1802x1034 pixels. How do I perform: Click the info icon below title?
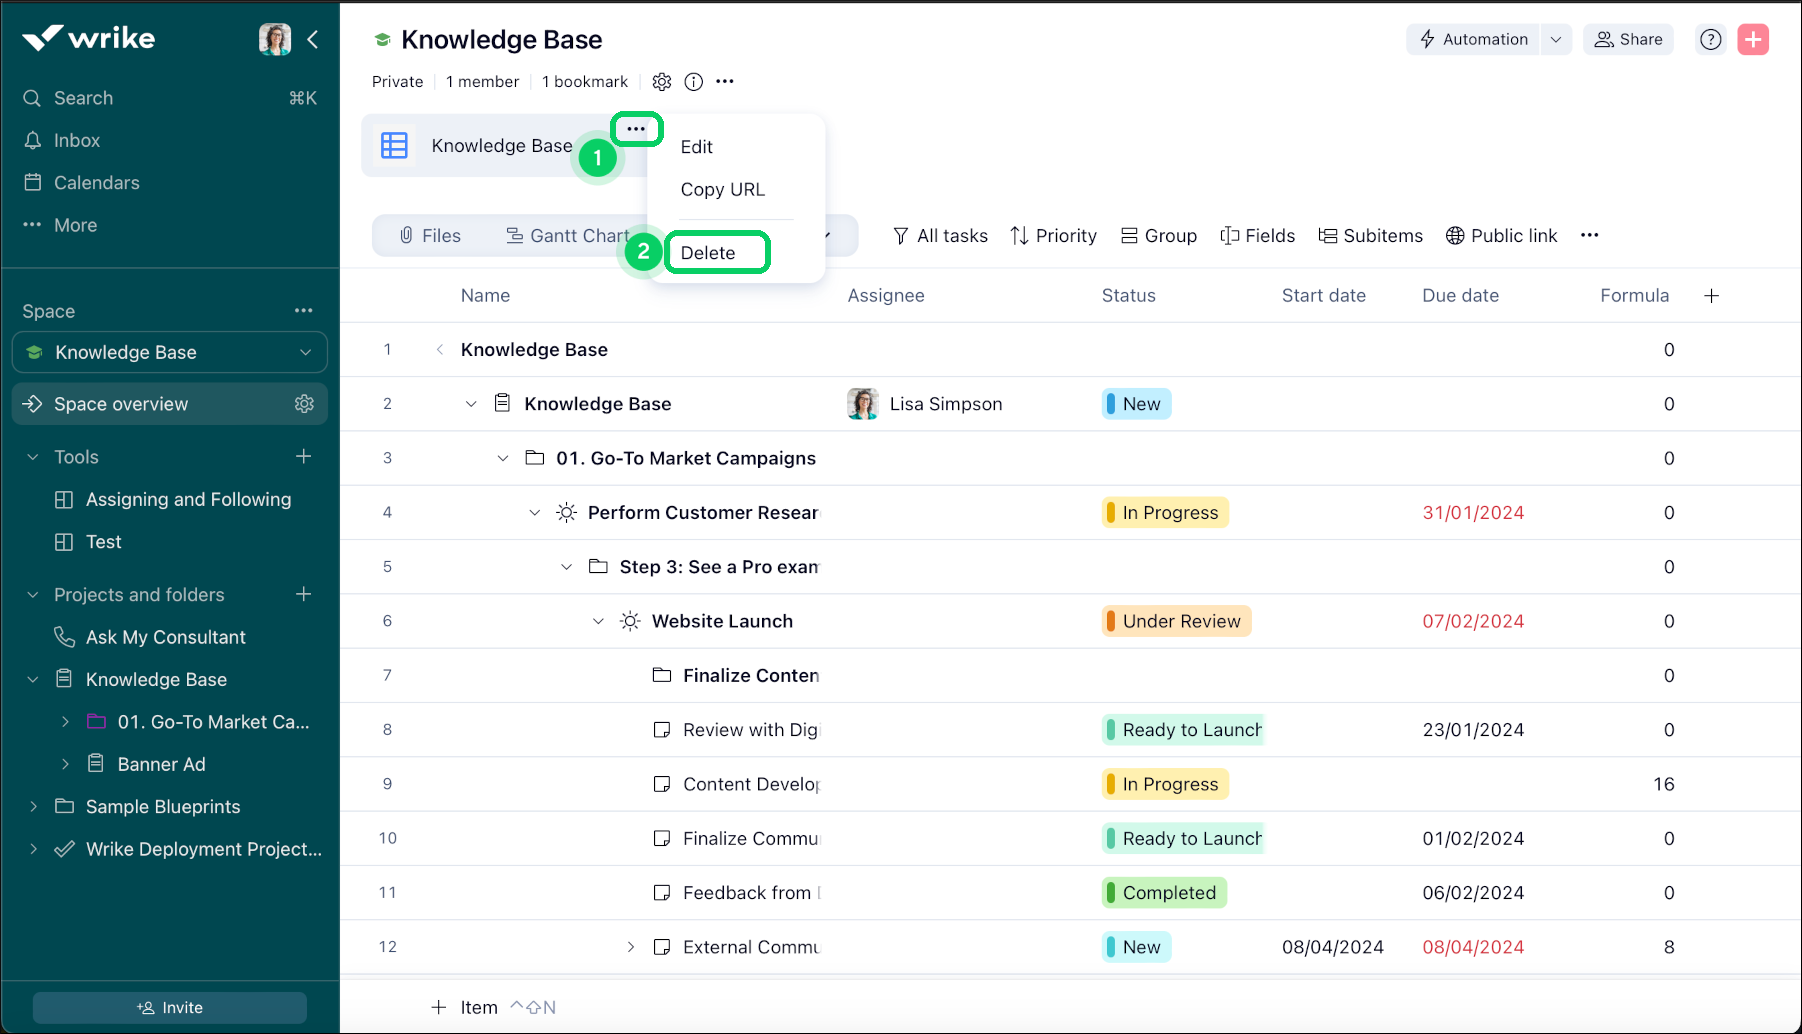(x=693, y=82)
